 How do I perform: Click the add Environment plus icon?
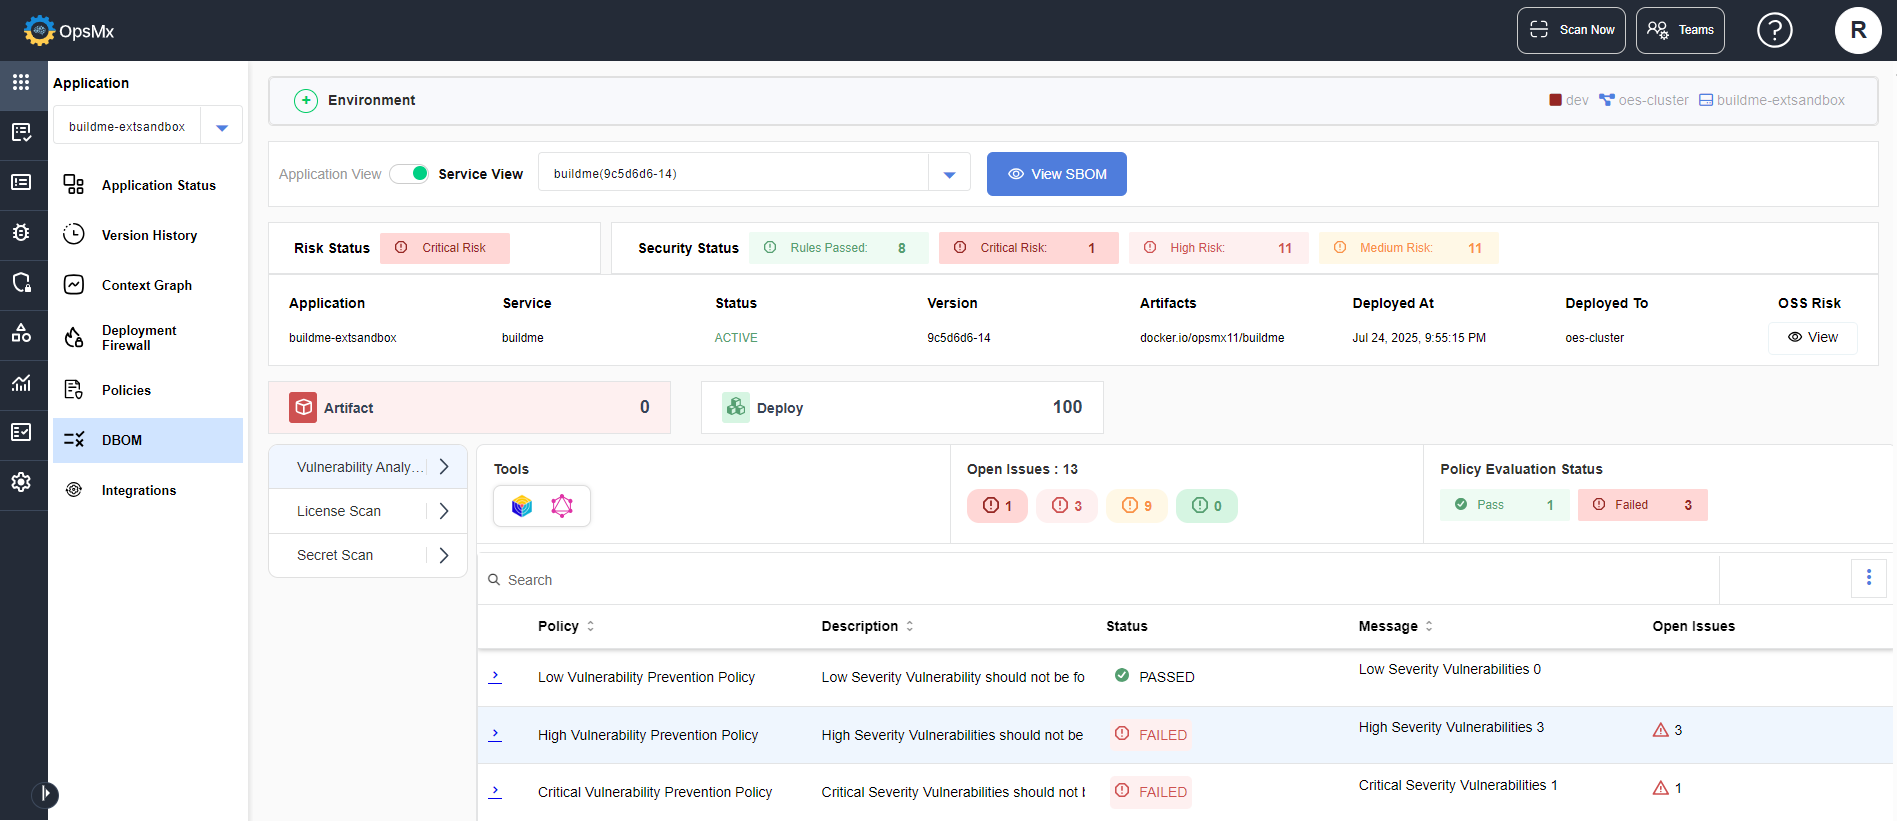pos(306,101)
